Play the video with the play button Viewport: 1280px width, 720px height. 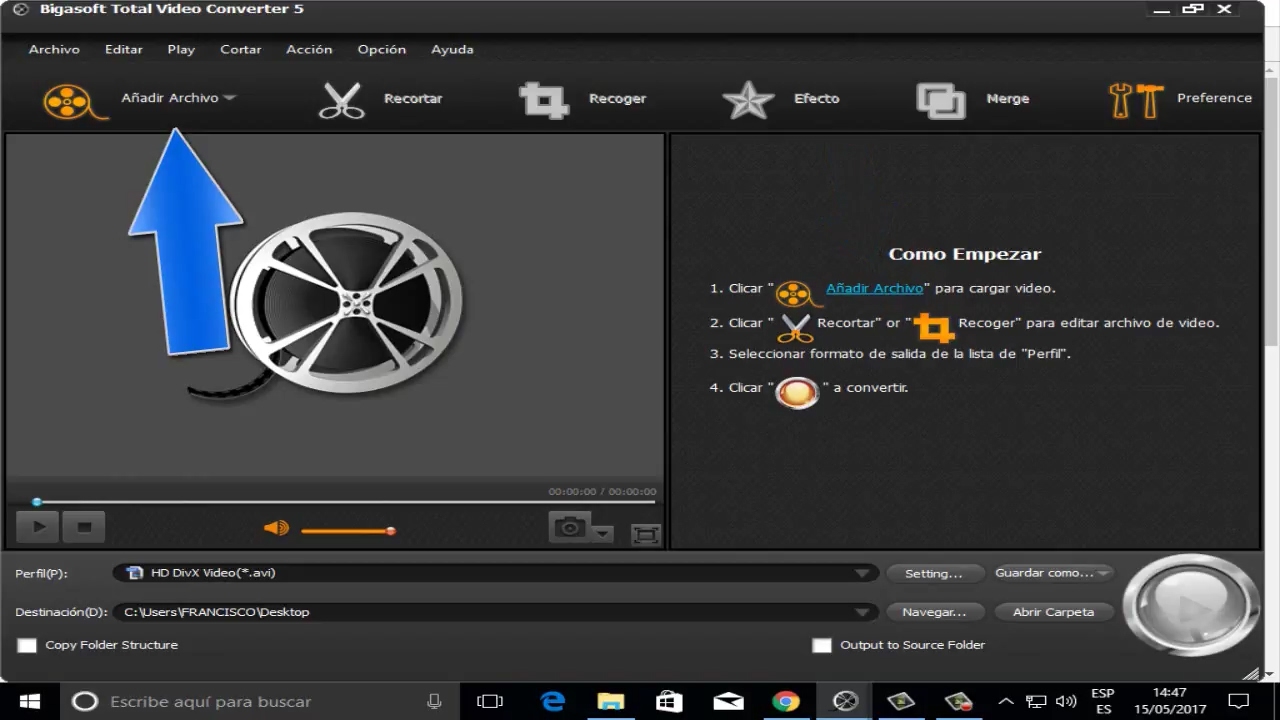[38, 526]
